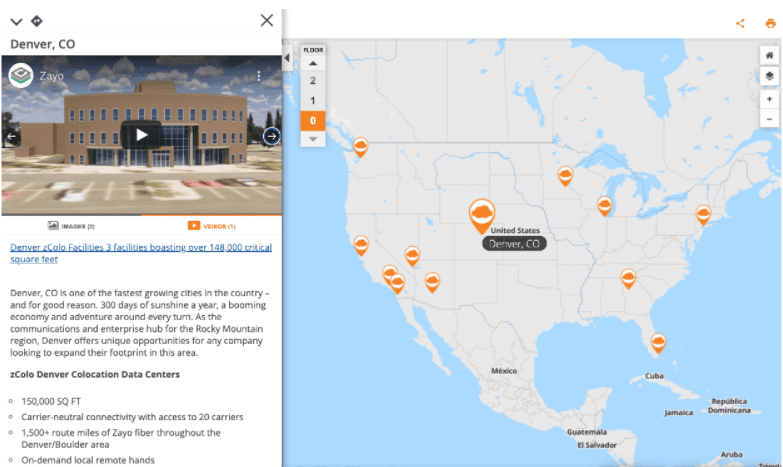
Task: Switch to the Videos (1) tab
Action: coord(211,226)
